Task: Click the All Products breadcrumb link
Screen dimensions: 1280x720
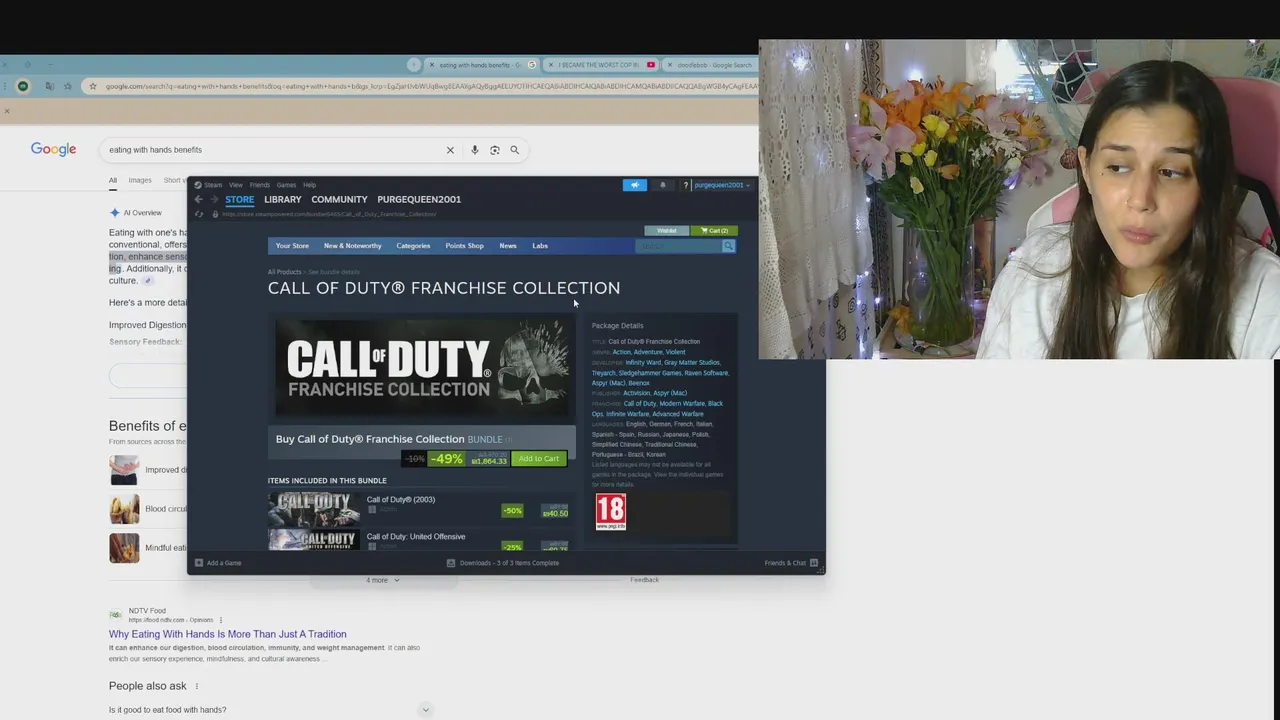Action: [x=284, y=272]
